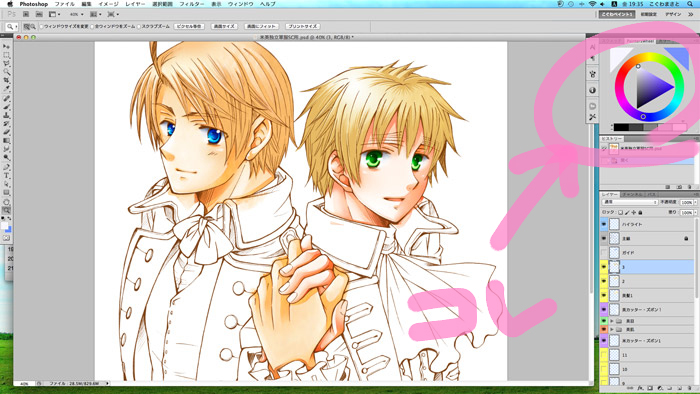Select the Type tool

pyautogui.click(x=6, y=175)
